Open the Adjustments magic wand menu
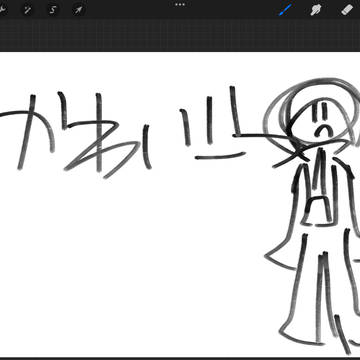The width and height of the screenshot is (360, 360). click(x=28, y=10)
